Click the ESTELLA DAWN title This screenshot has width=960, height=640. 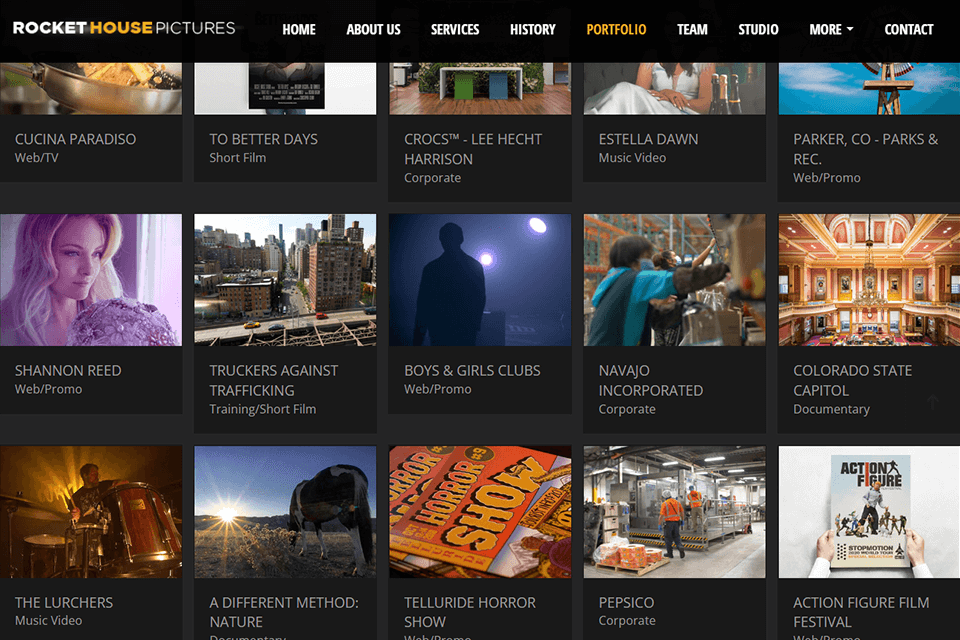pos(648,139)
